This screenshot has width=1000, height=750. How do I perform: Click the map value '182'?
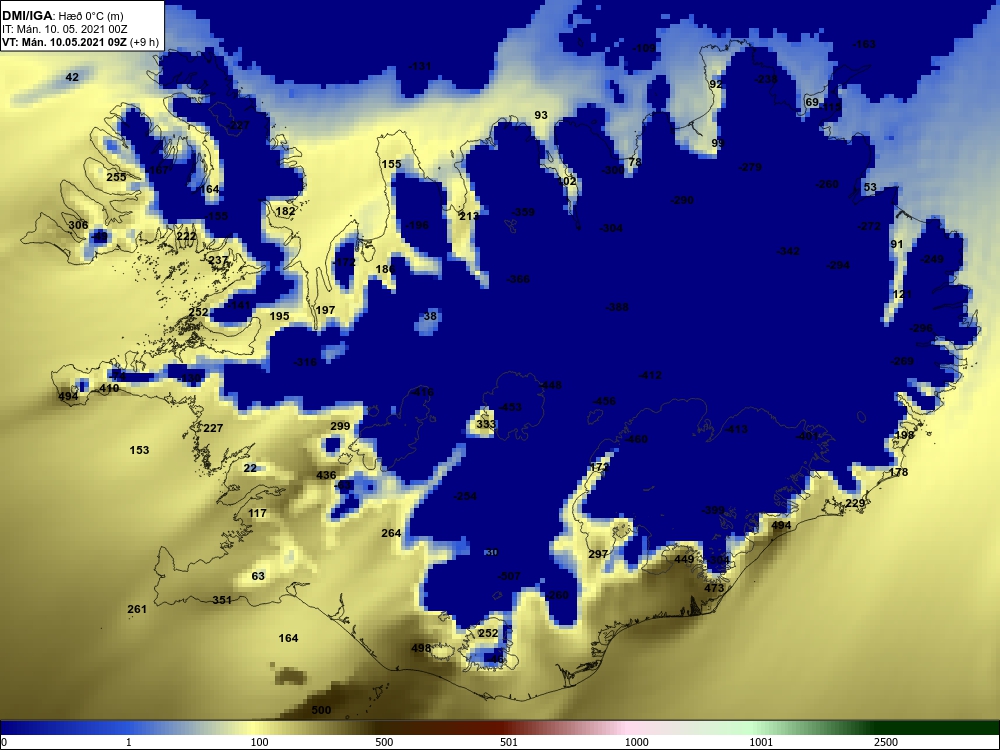(x=285, y=211)
